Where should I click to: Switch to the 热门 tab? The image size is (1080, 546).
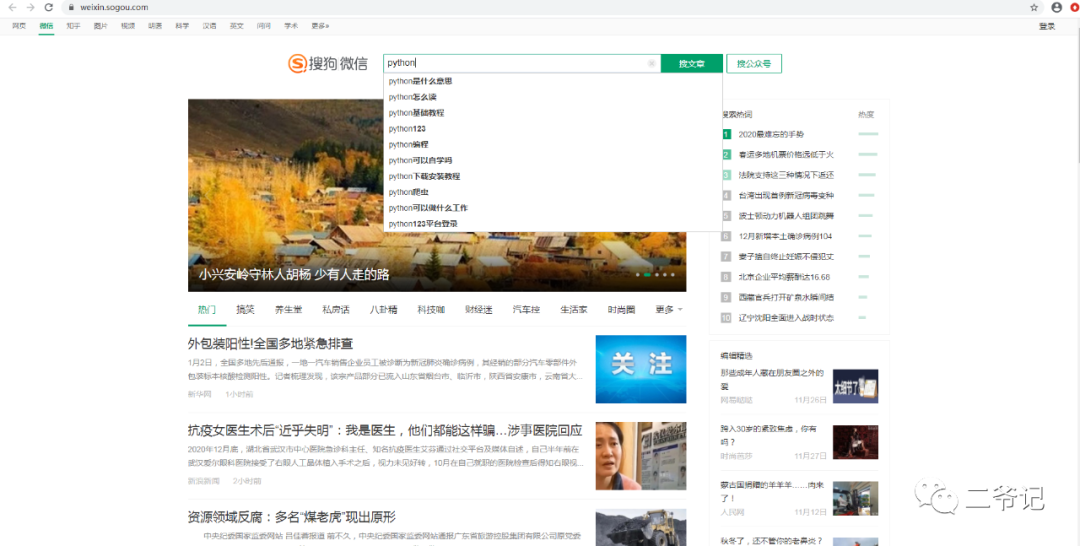[x=207, y=310]
